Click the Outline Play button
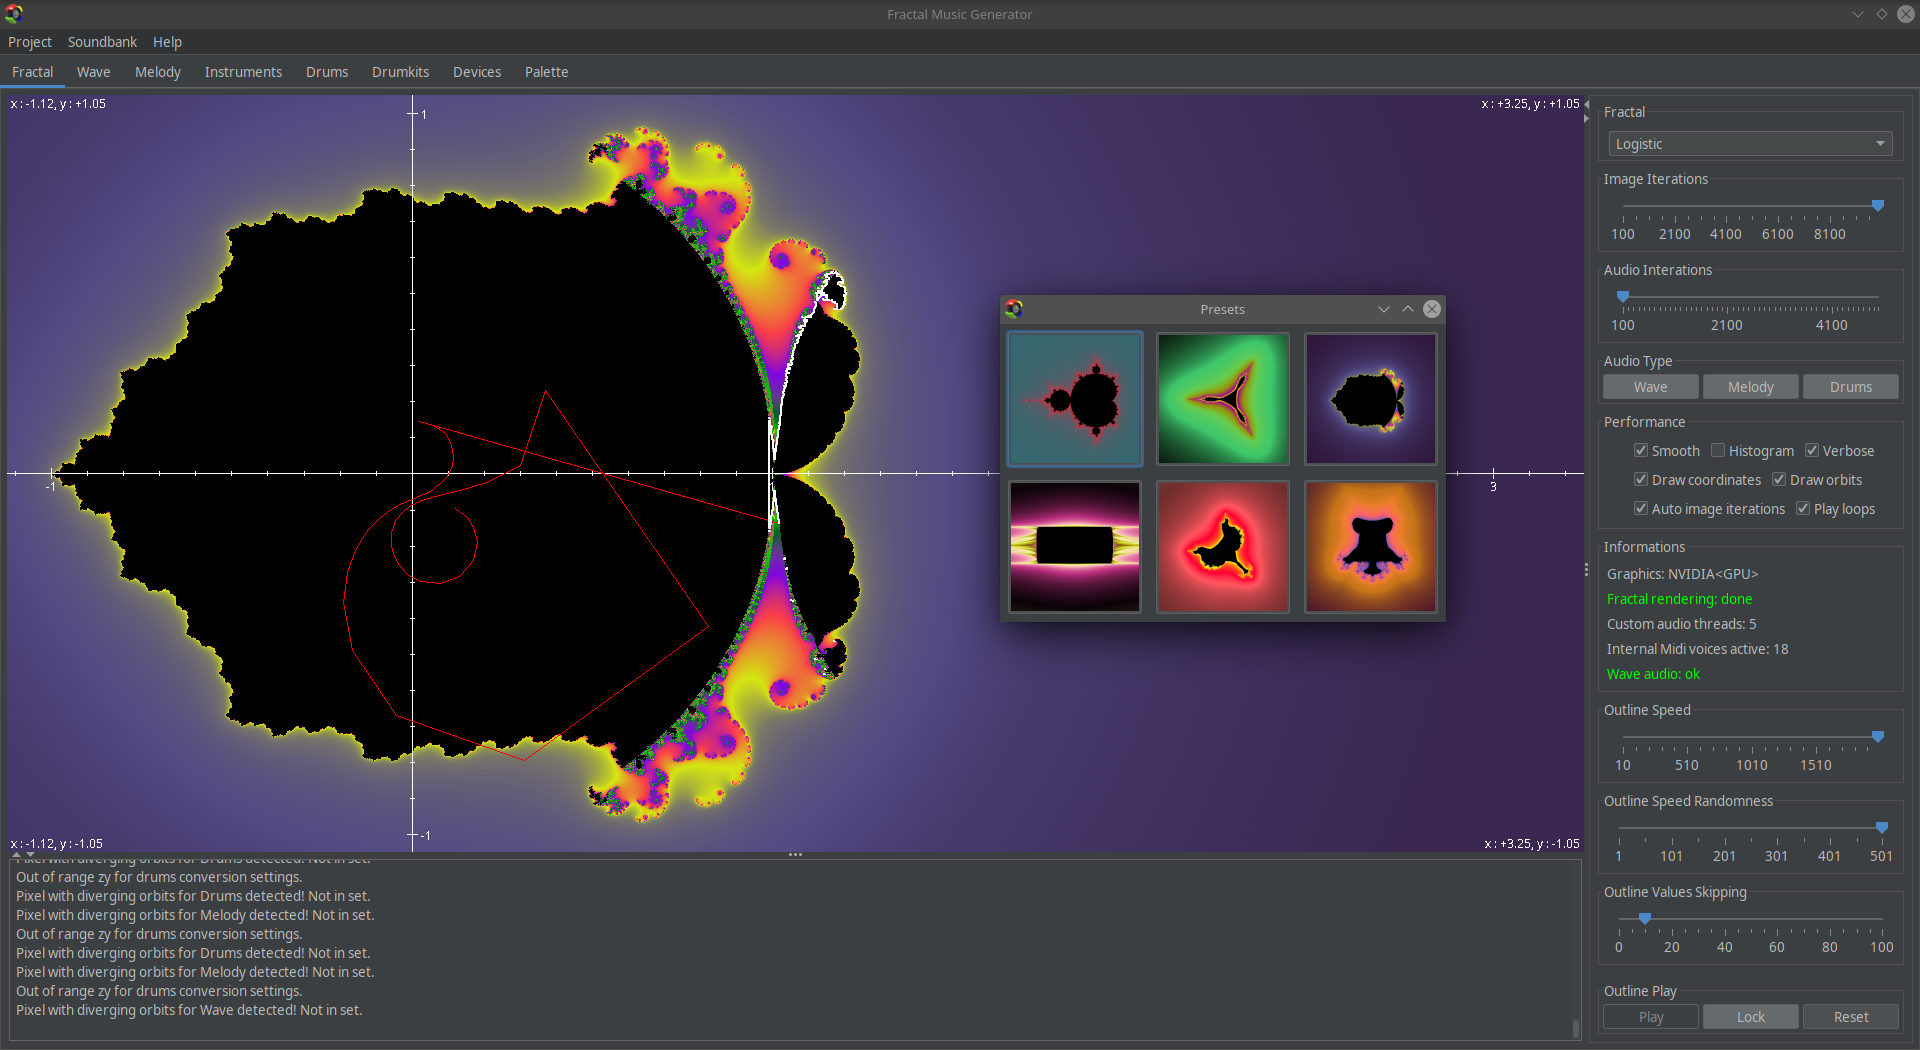Image resolution: width=1920 pixels, height=1050 pixels. click(x=1650, y=1017)
